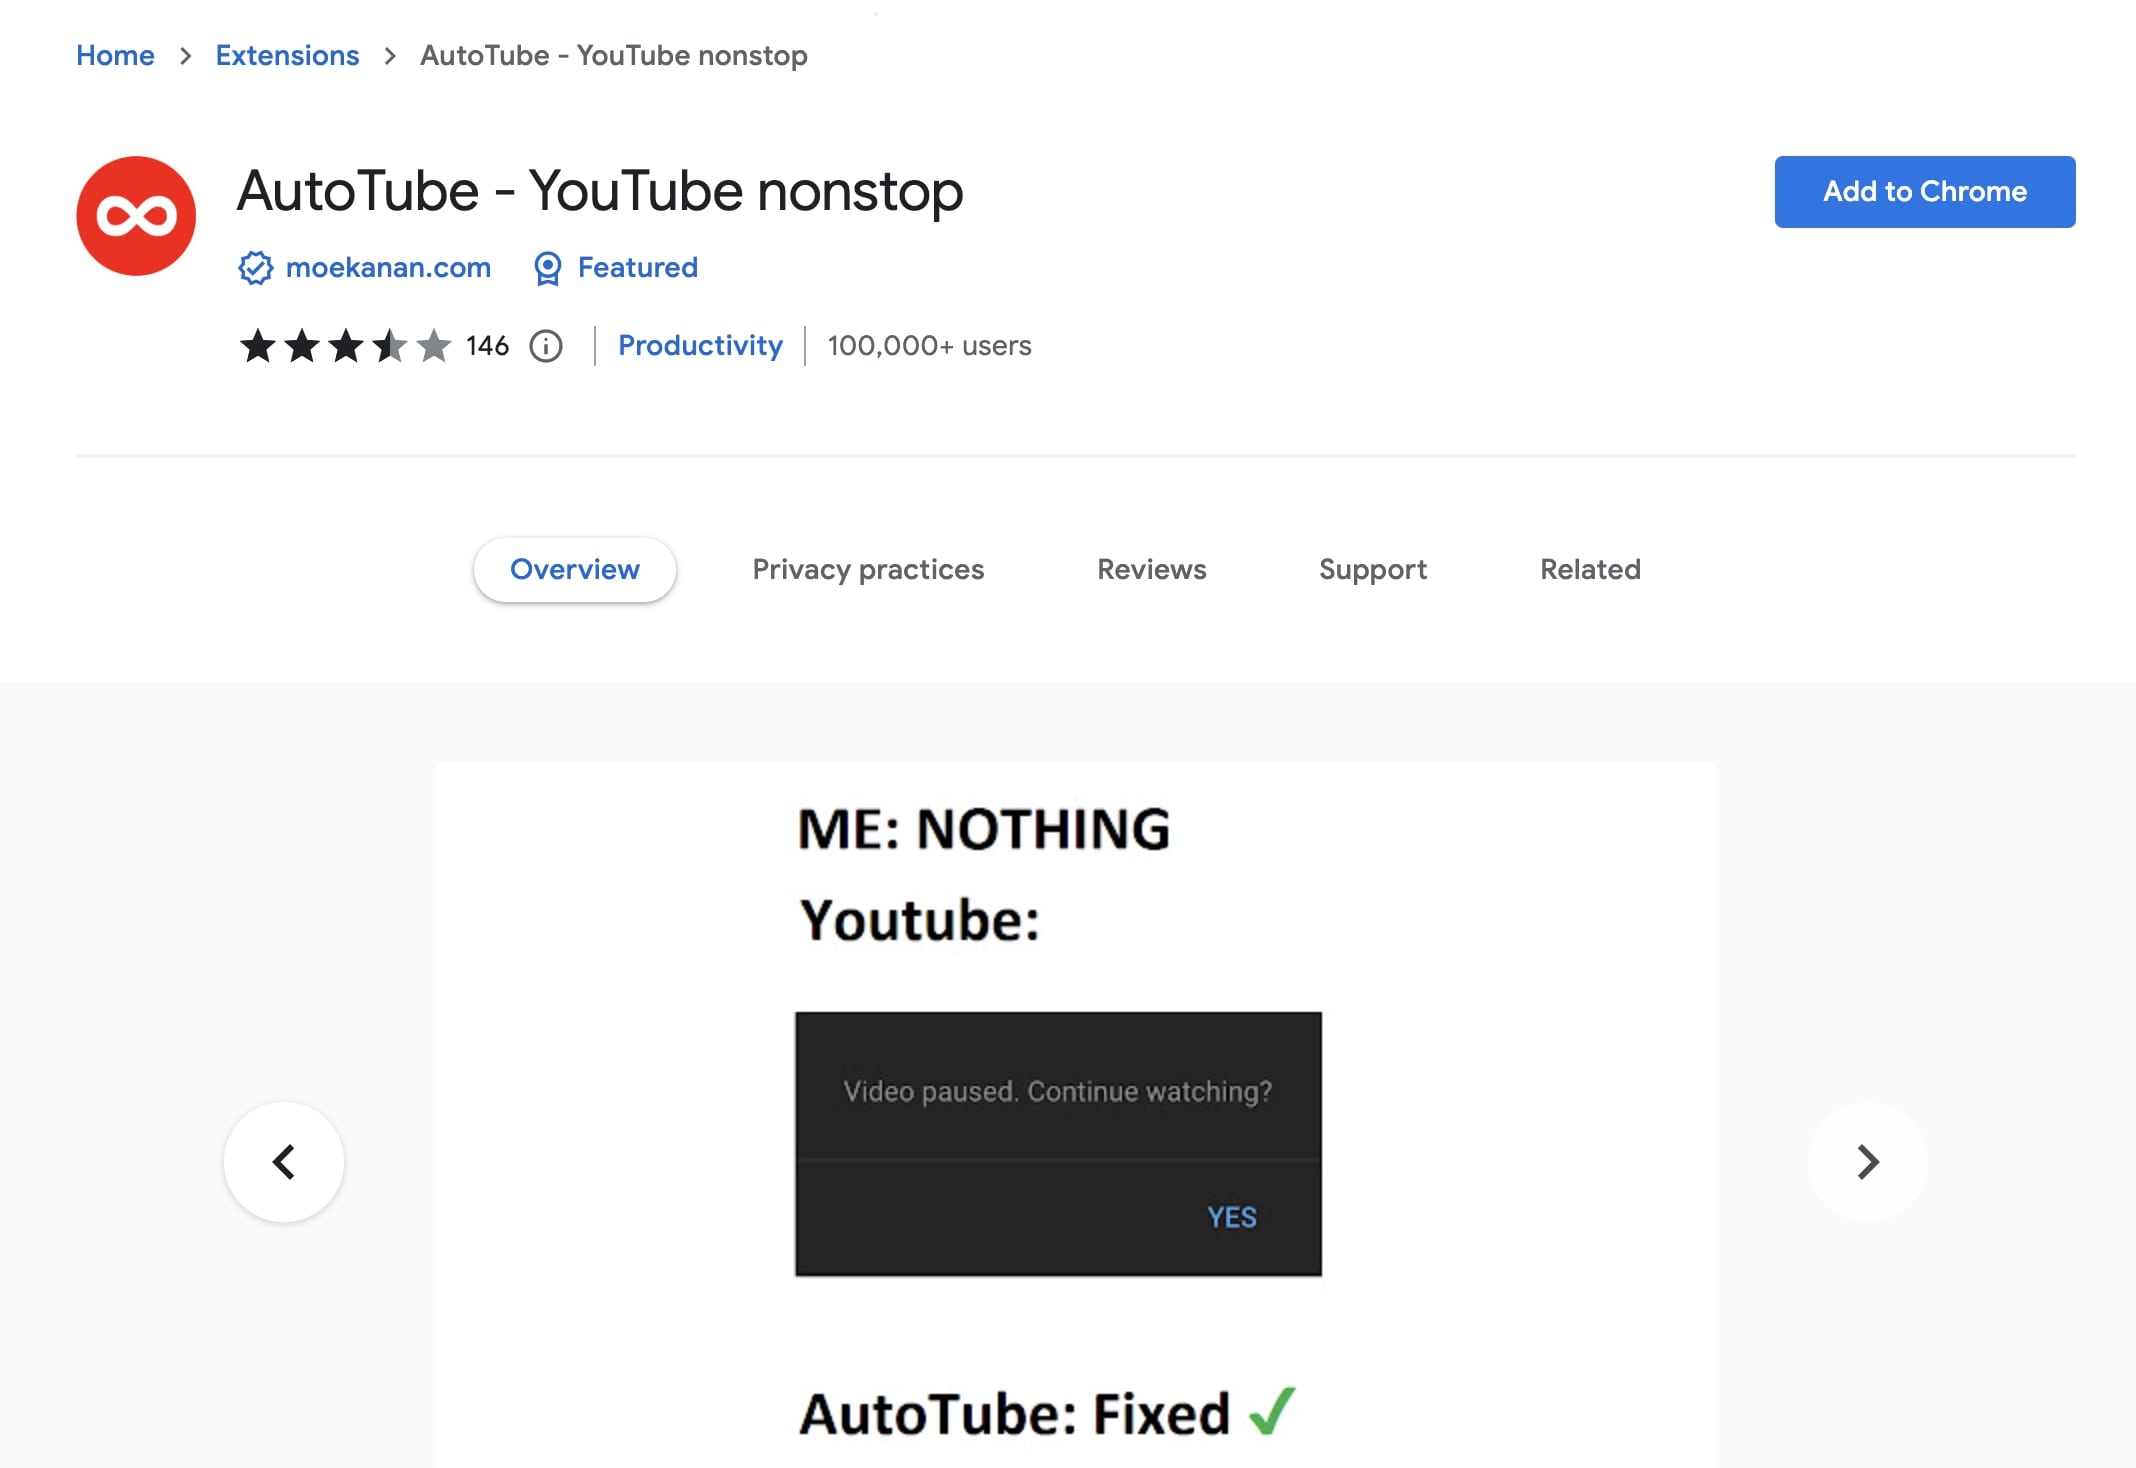Screen dimensions: 2136x1468
Task: Open the Productivity category link
Action: (x=700, y=346)
